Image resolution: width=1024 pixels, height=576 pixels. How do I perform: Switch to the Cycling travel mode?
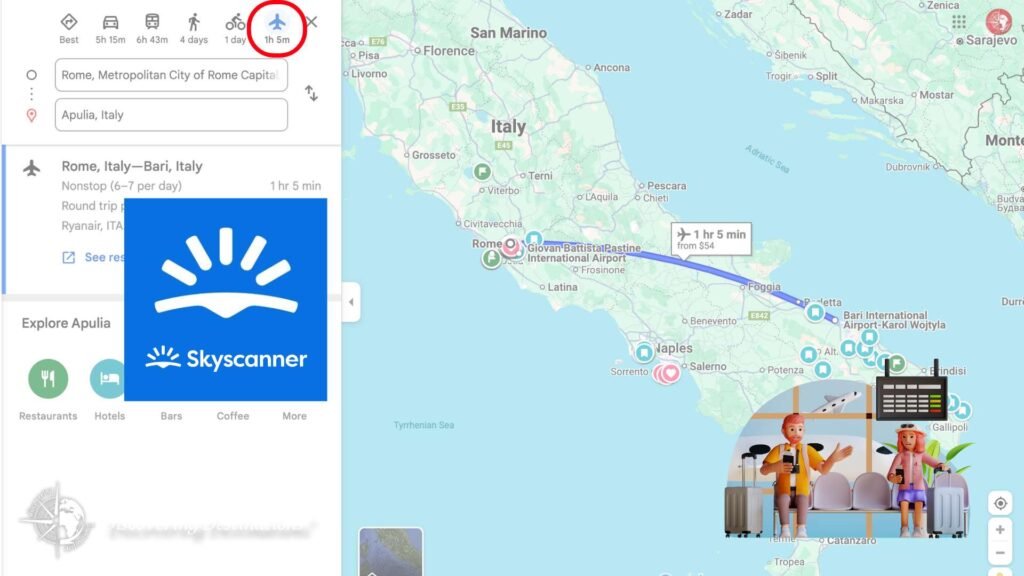235,23
